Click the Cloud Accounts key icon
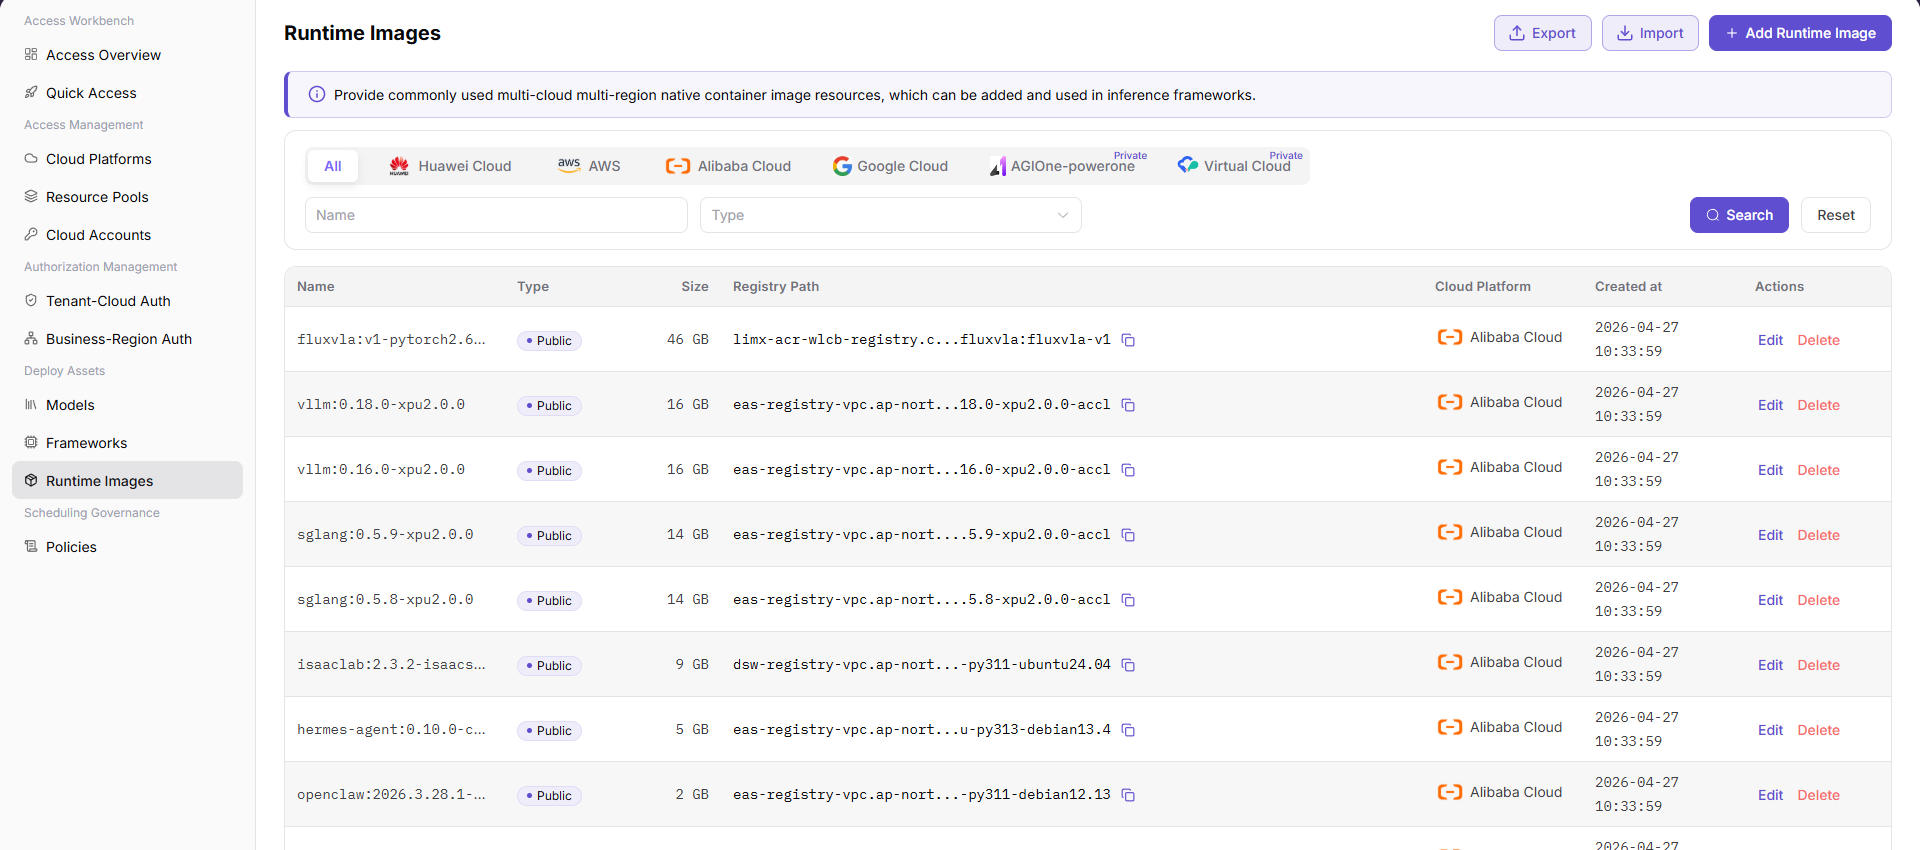Viewport: 1920px width, 850px height. click(31, 234)
